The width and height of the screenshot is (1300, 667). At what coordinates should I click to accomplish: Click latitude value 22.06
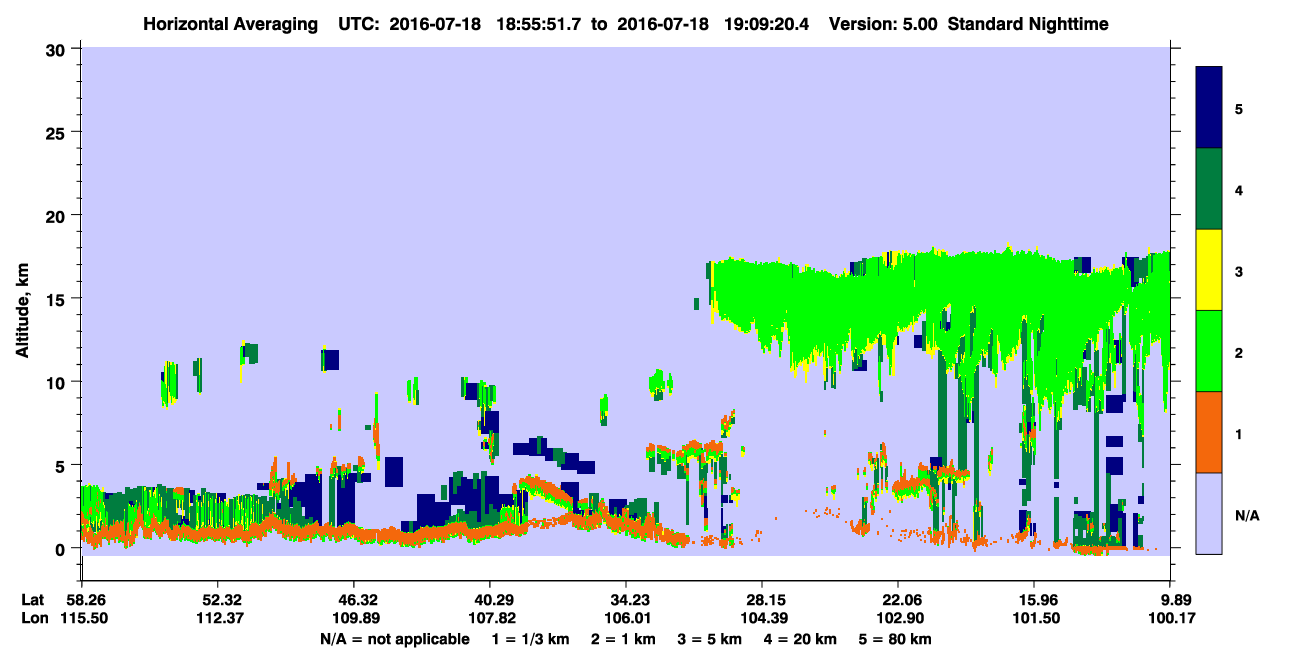898,600
